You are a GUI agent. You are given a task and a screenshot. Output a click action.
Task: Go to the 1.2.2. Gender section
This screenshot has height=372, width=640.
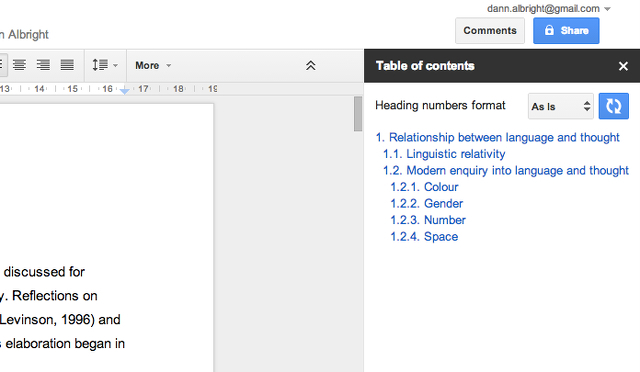point(427,203)
